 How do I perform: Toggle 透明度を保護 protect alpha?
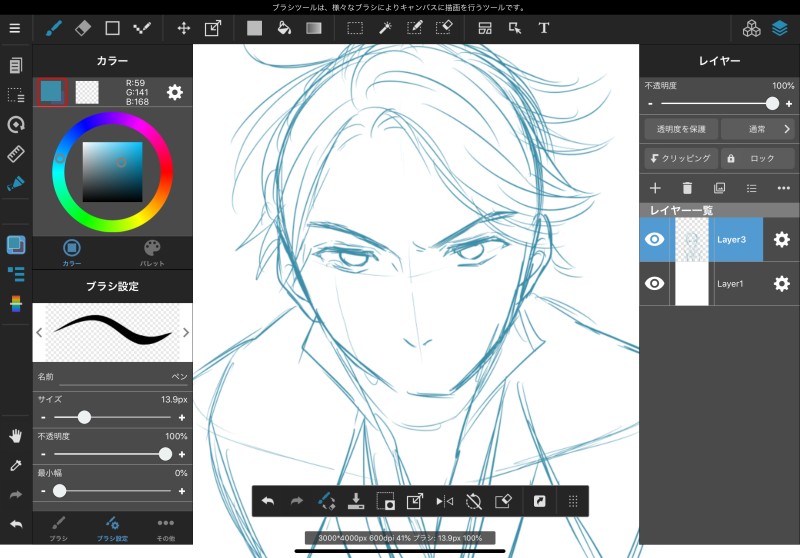pos(681,129)
